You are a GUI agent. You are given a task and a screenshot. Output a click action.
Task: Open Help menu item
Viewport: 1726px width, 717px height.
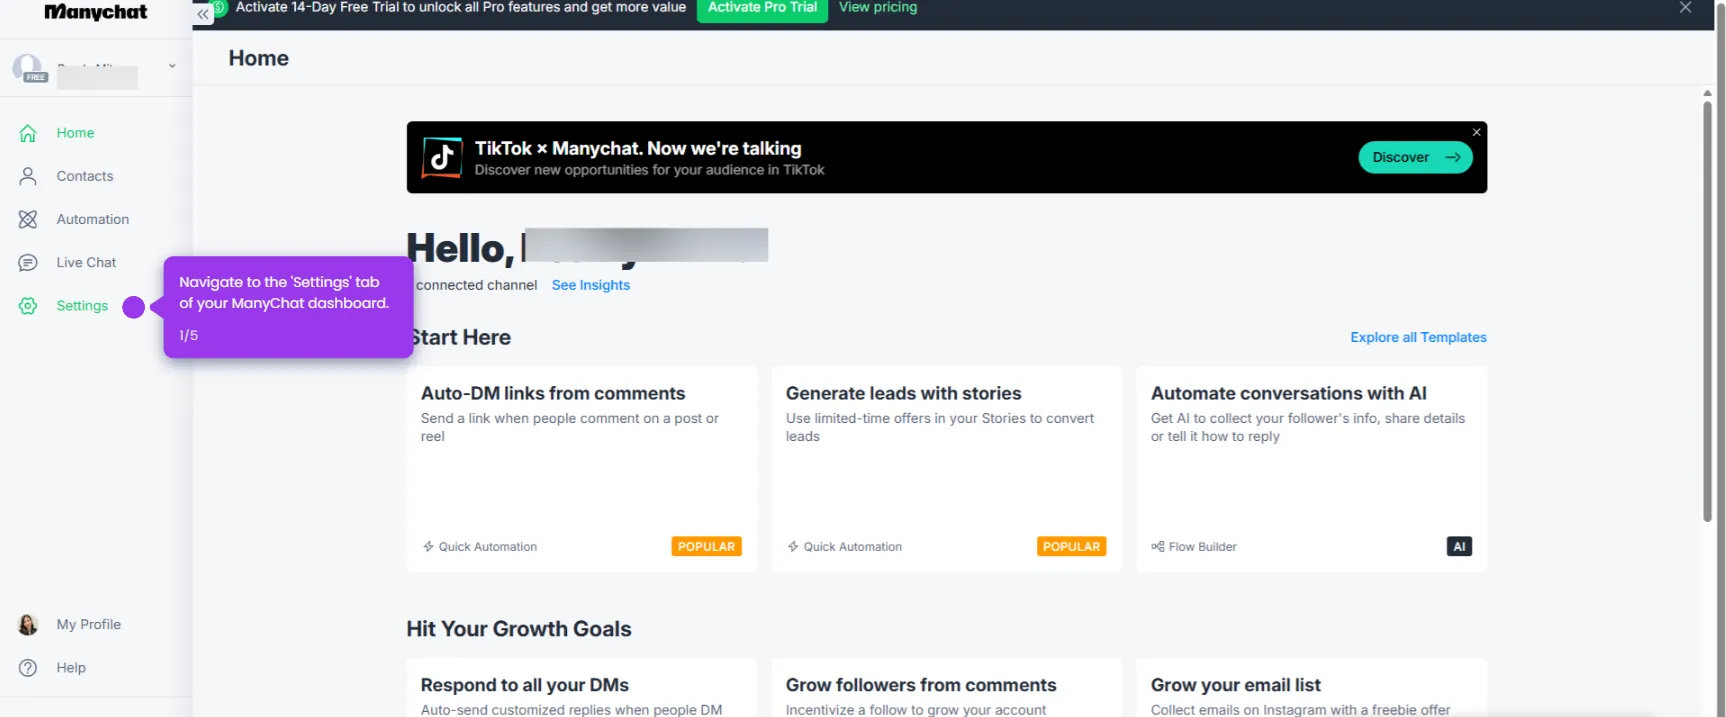click(x=71, y=668)
